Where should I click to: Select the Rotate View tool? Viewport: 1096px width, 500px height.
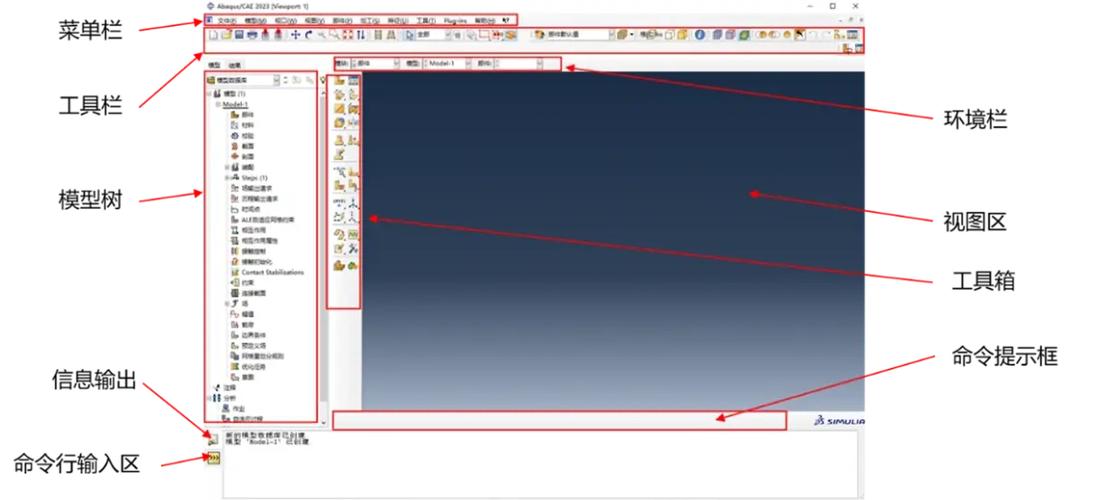[x=309, y=35]
